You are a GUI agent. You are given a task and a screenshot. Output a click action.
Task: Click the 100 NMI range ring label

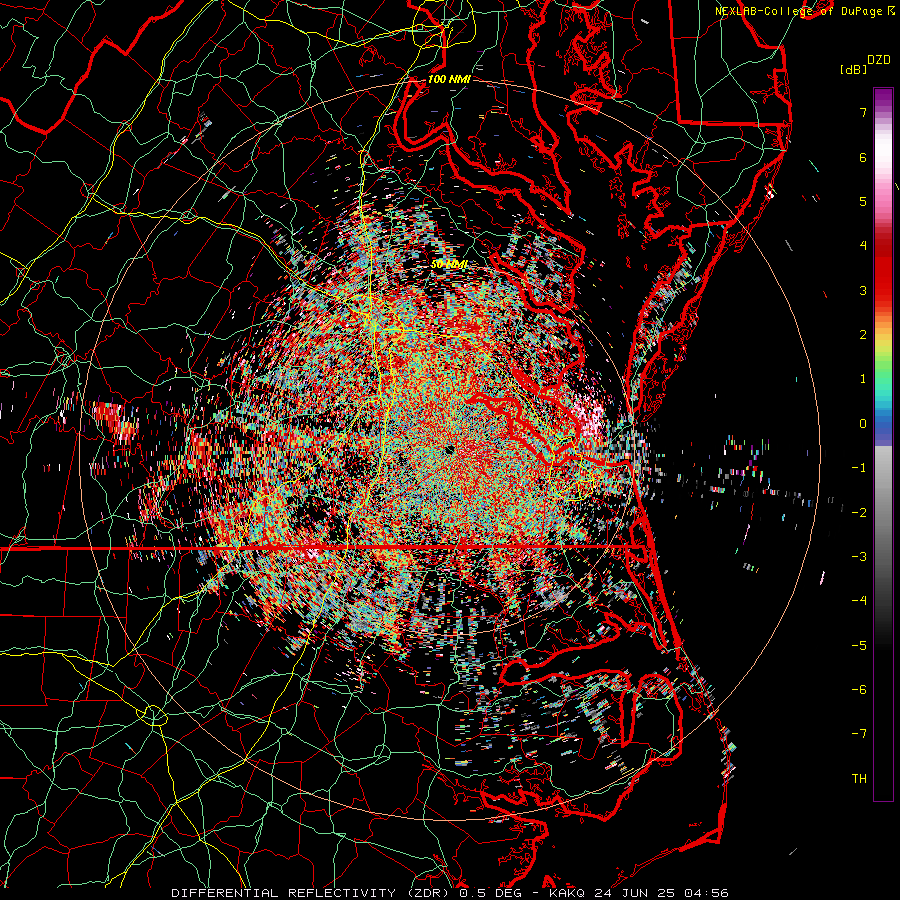coord(449,79)
